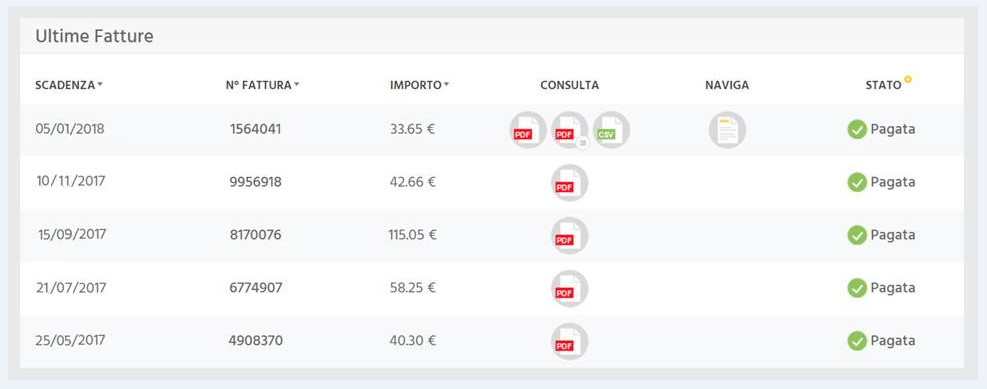Click the 115.05 € amount cell
987x389 pixels.
click(412, 235)
